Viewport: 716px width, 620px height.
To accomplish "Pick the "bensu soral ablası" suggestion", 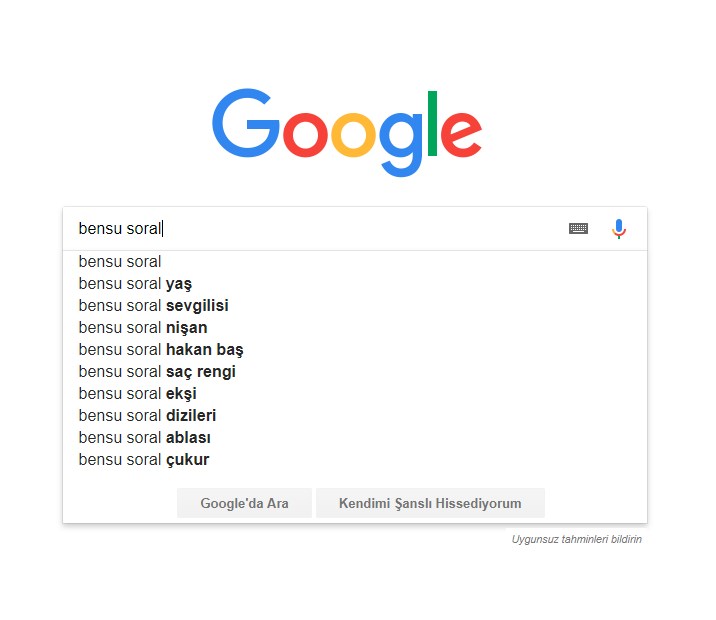I will tap(145, 438).
